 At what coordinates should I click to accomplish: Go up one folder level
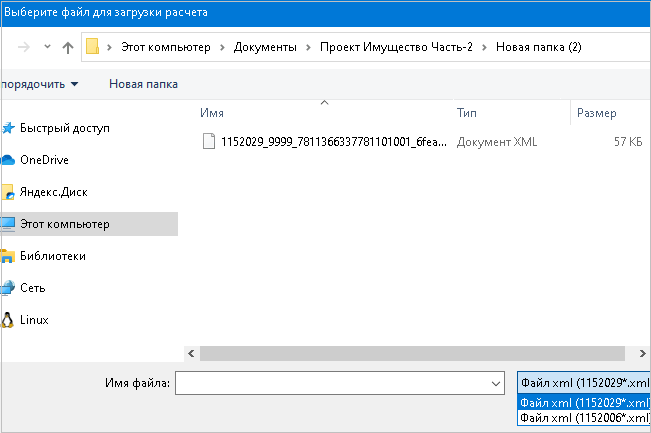pos(67,47)
